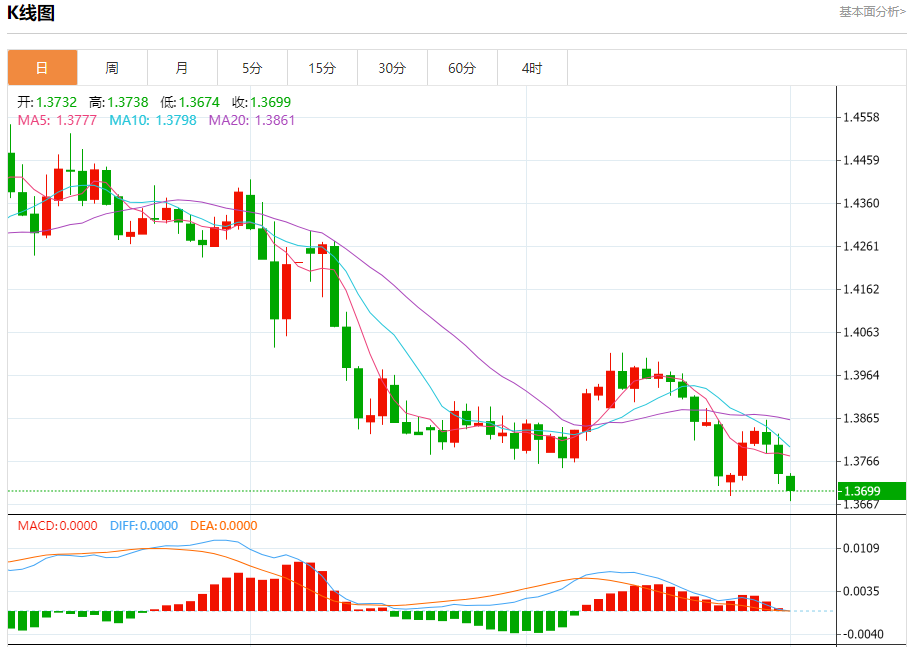Open the 60分 interval tab
The image size is (911, 647).
pos(462,68)
